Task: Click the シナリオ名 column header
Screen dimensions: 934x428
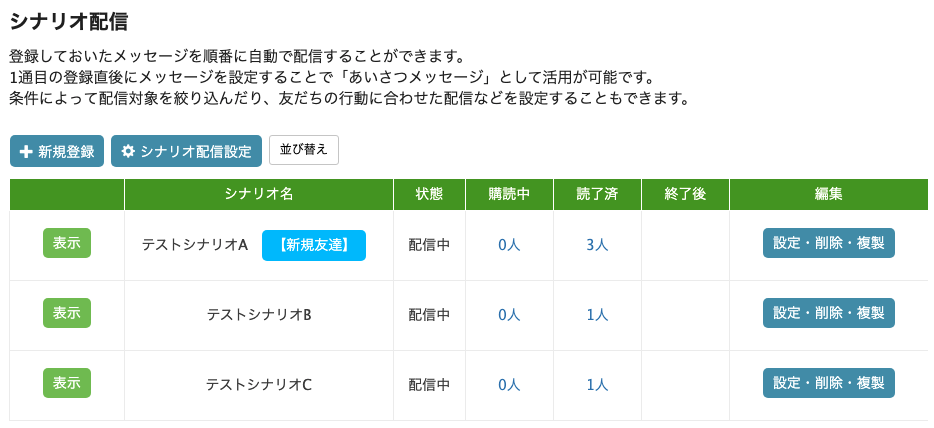Action: (259, 194)
